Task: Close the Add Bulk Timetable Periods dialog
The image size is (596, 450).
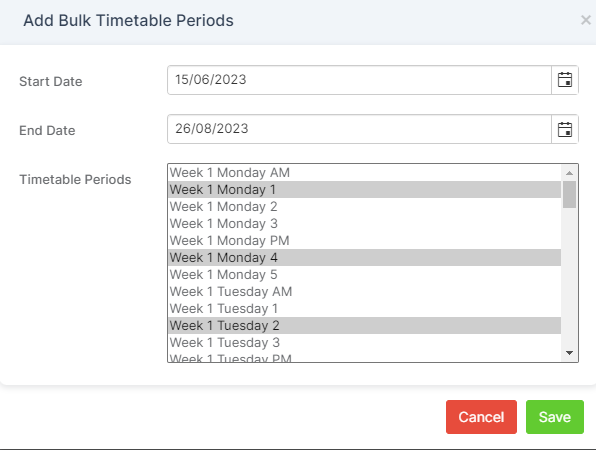Action: point(586,20)
